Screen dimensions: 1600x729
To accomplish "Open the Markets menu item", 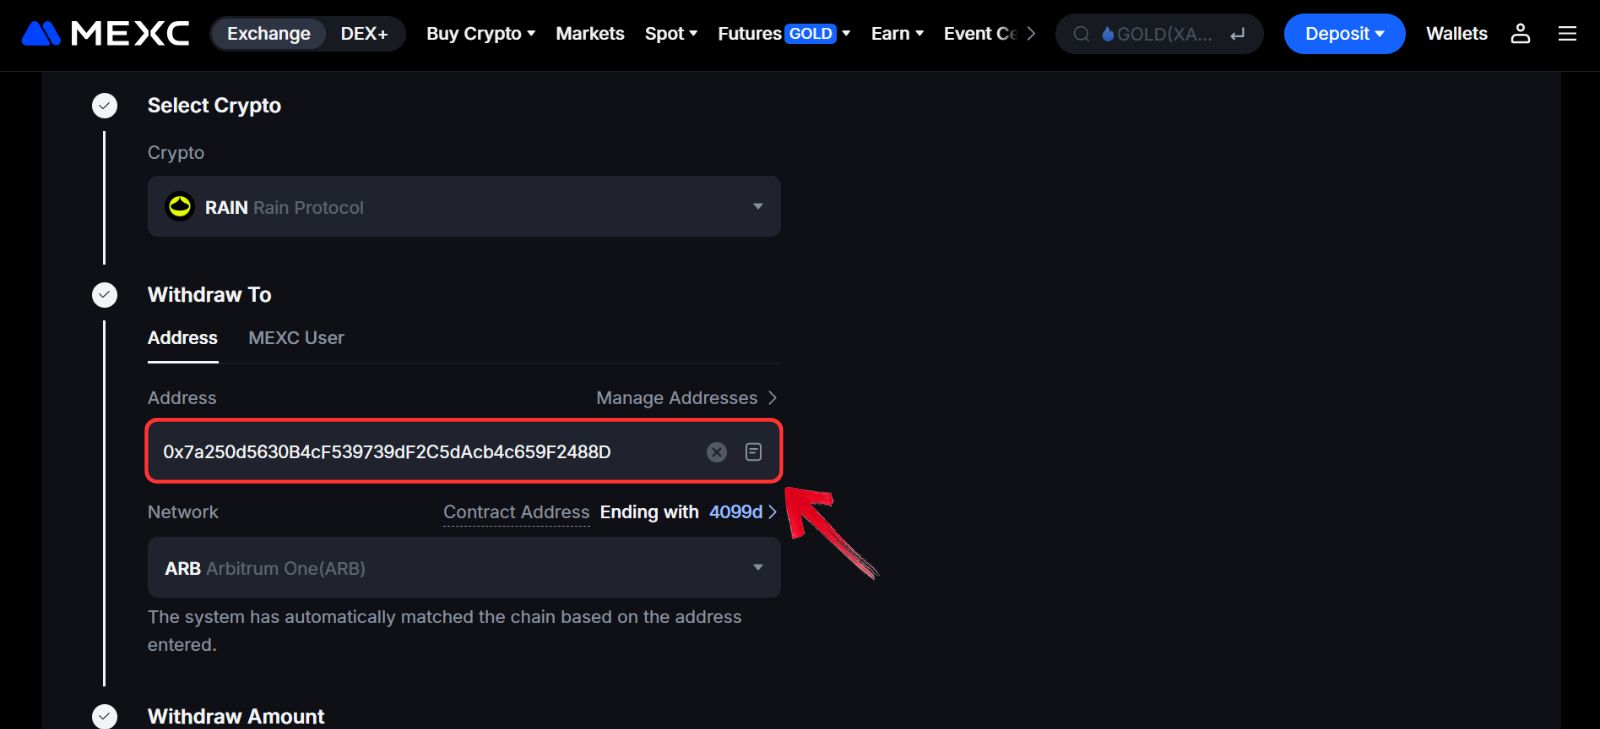I will click(590, 34).
